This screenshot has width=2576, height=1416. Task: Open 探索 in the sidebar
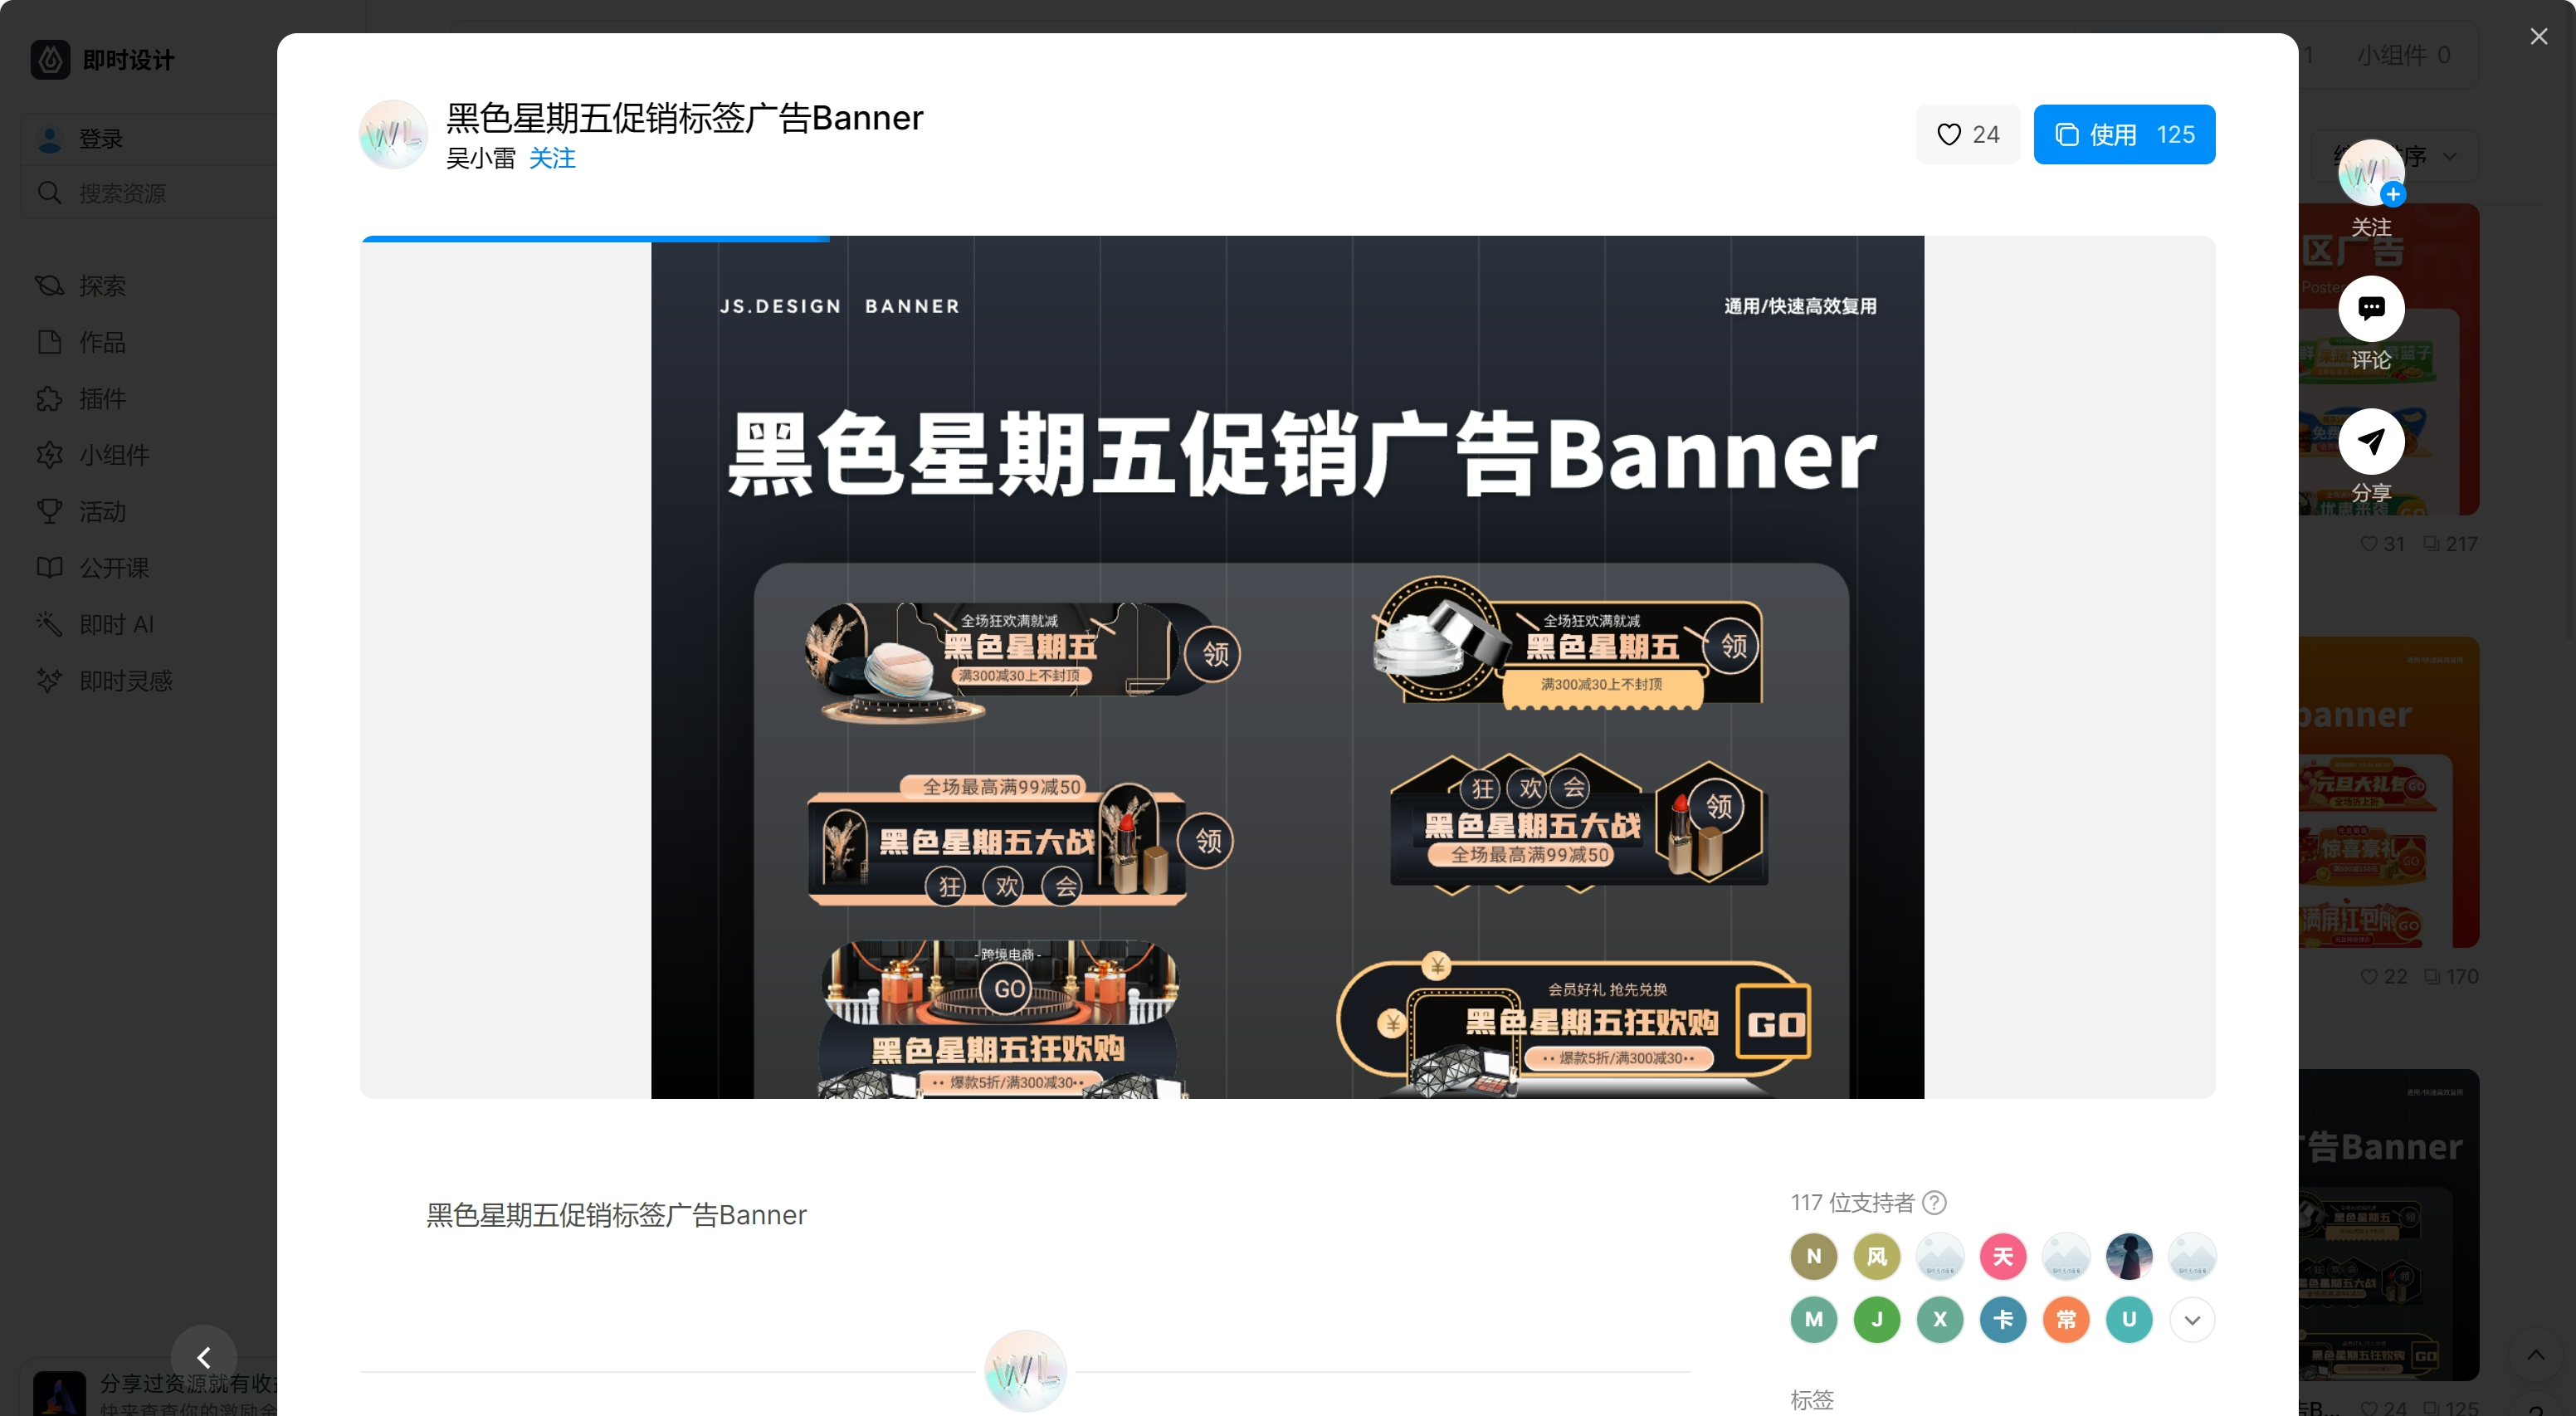click(102, 286)
